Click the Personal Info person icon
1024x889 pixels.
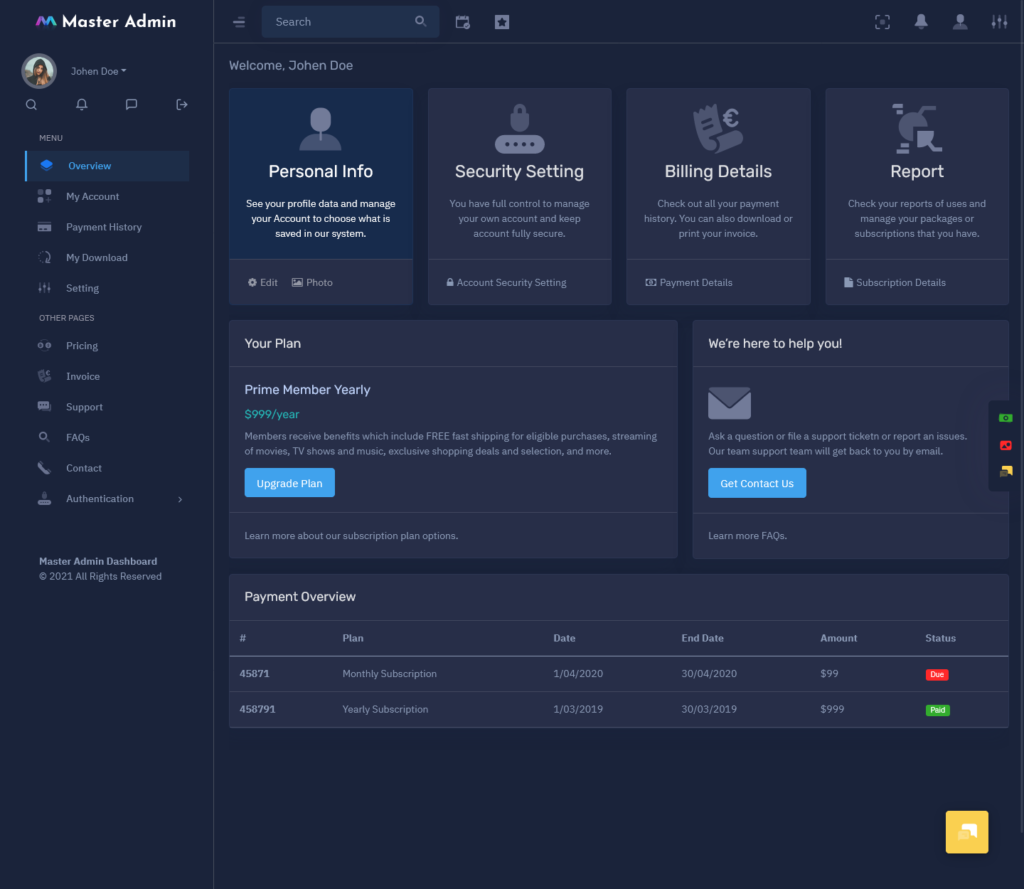tap(321, 128)
